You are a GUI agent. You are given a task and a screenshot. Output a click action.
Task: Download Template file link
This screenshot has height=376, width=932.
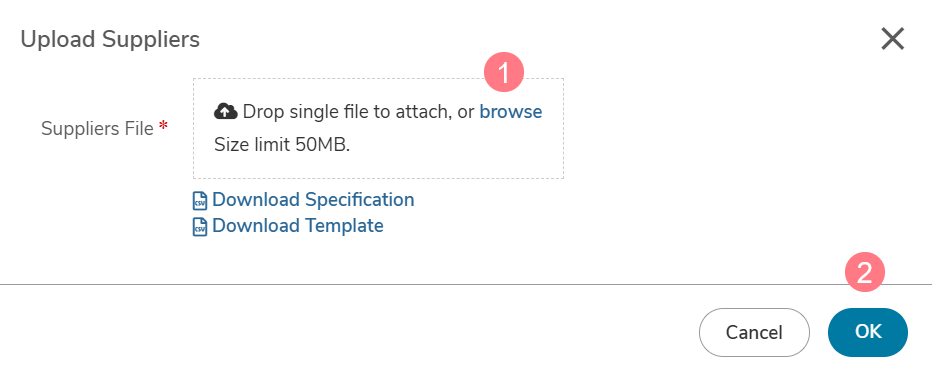(x=298, y=226)
